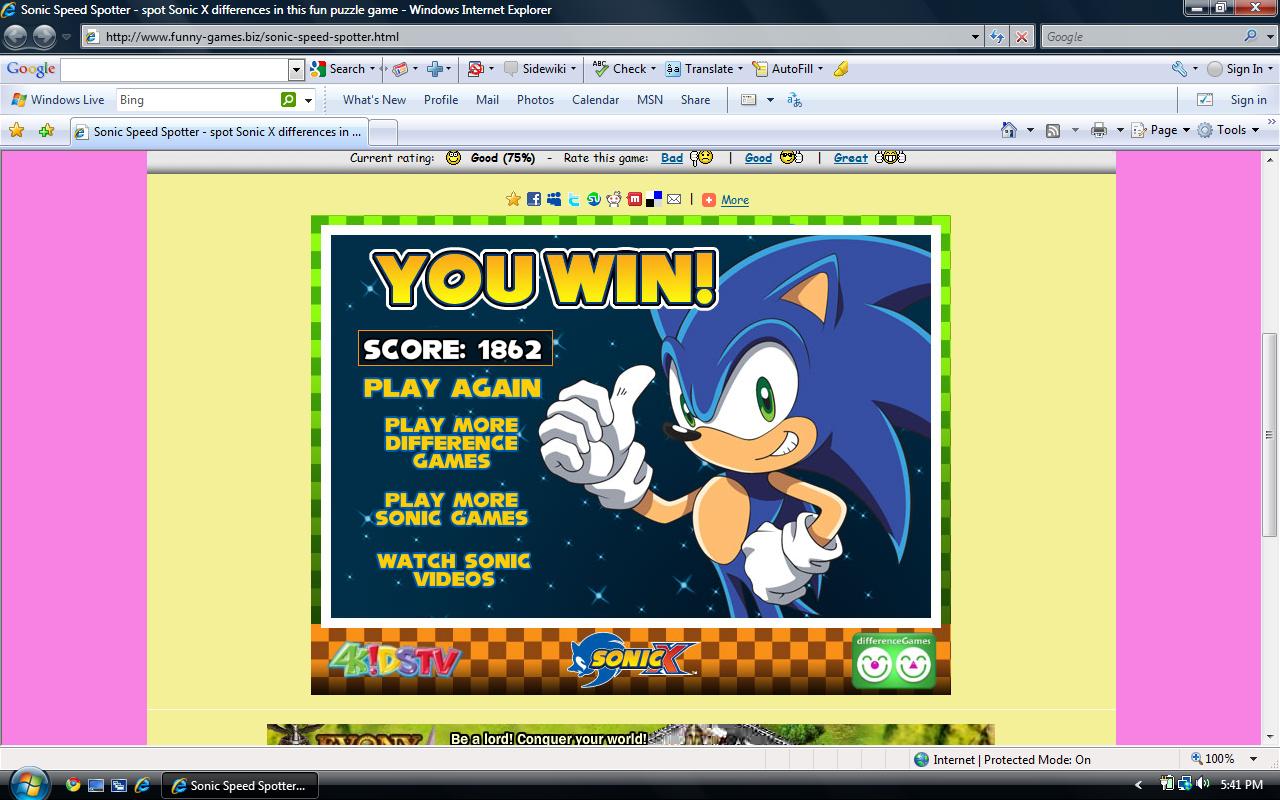Click Share in Windows Live toolbar
The height and width of the screenshot is (800, 1280).
695,100
